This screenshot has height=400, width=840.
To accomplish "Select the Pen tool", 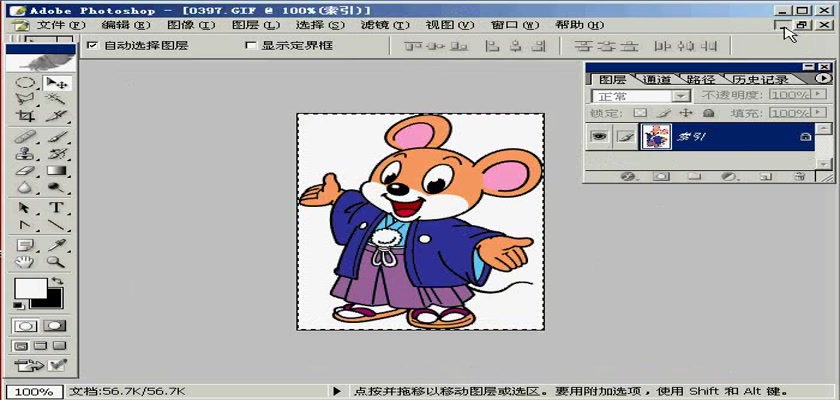I will (25, 224).
